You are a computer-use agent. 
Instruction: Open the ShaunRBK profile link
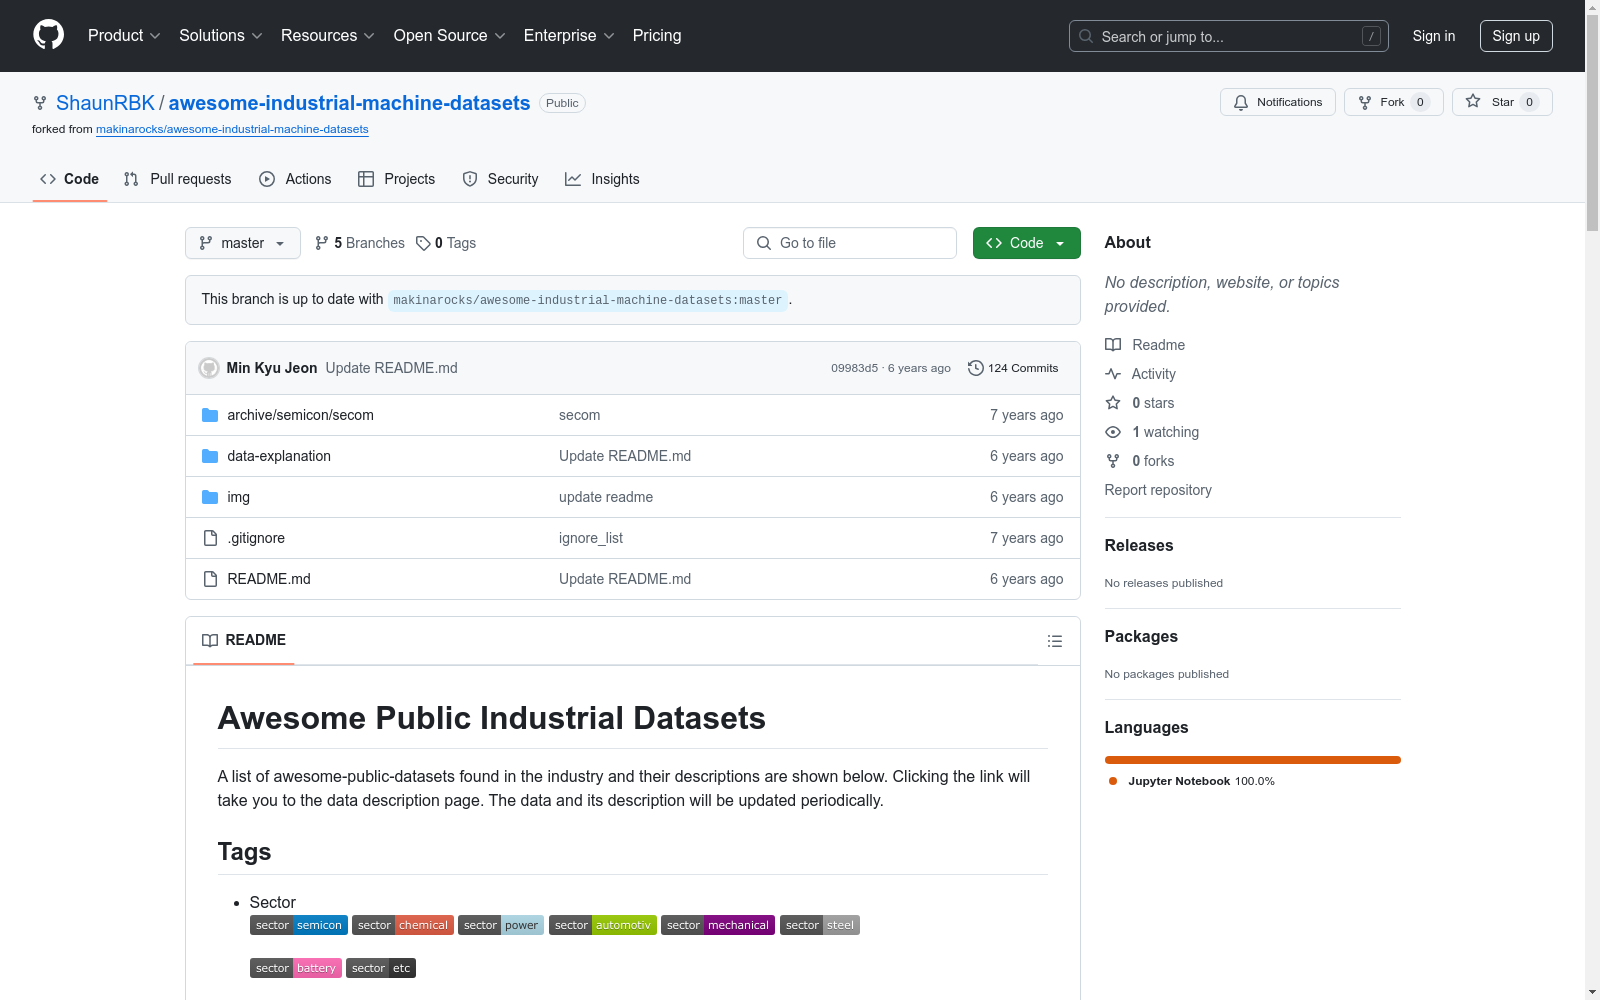(x=105, y=103)
